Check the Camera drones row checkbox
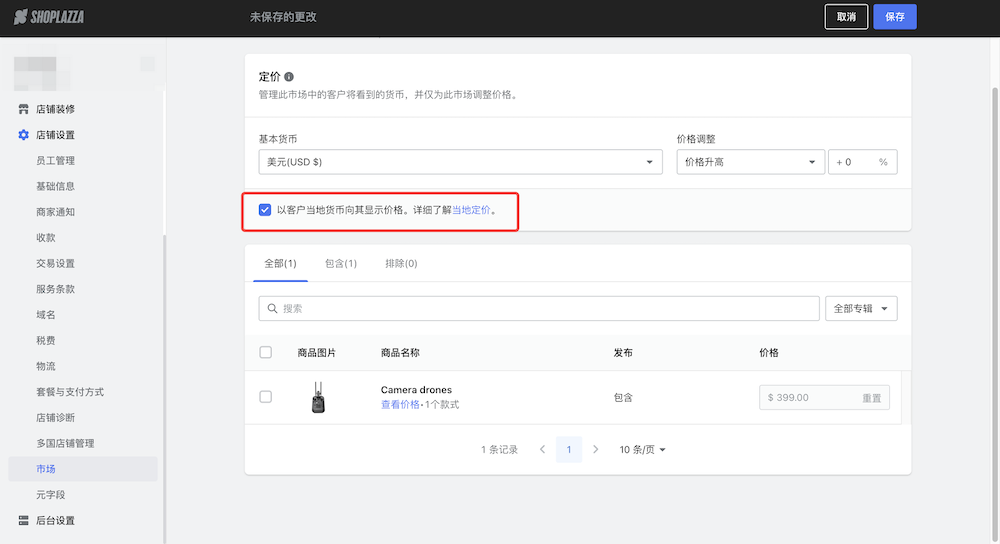The height and width of the screenshot is (544, 1000). (x=265, y=397)
